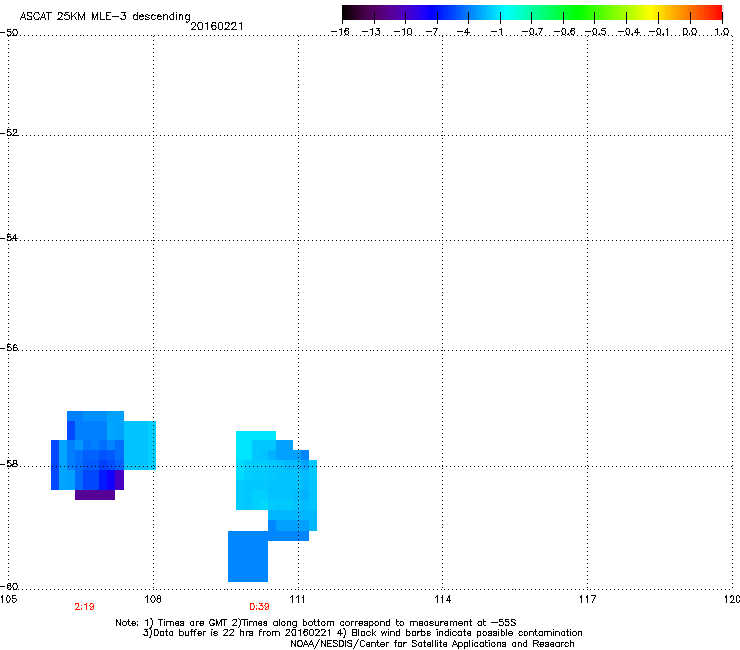Screen dimensions: 740x650
Task: Click the -54 latitude axis label
Action: tap(9, 237)
